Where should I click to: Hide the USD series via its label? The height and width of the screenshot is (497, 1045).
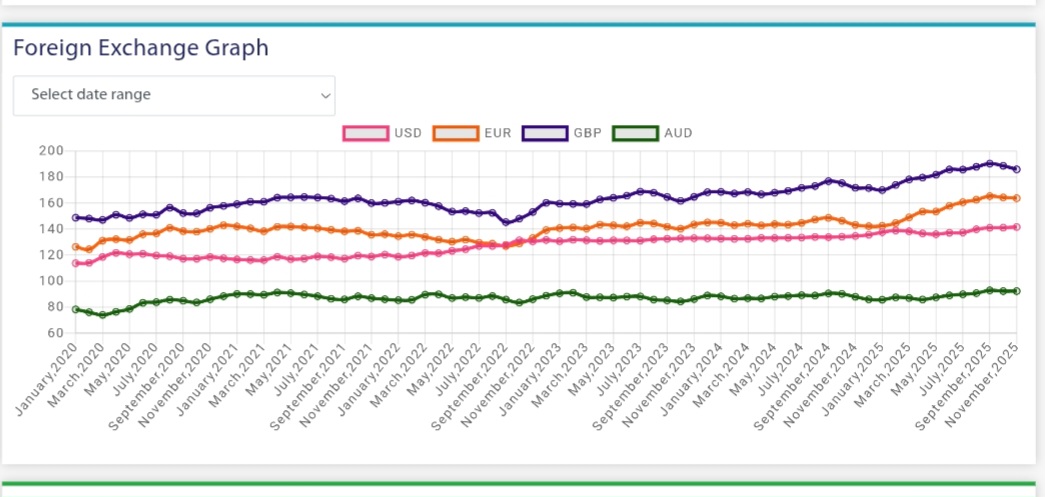pos(408,133)
